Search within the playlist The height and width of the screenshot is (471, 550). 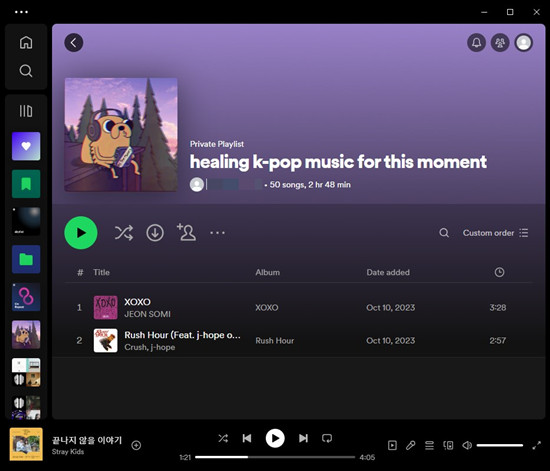[x=444, y=233]
